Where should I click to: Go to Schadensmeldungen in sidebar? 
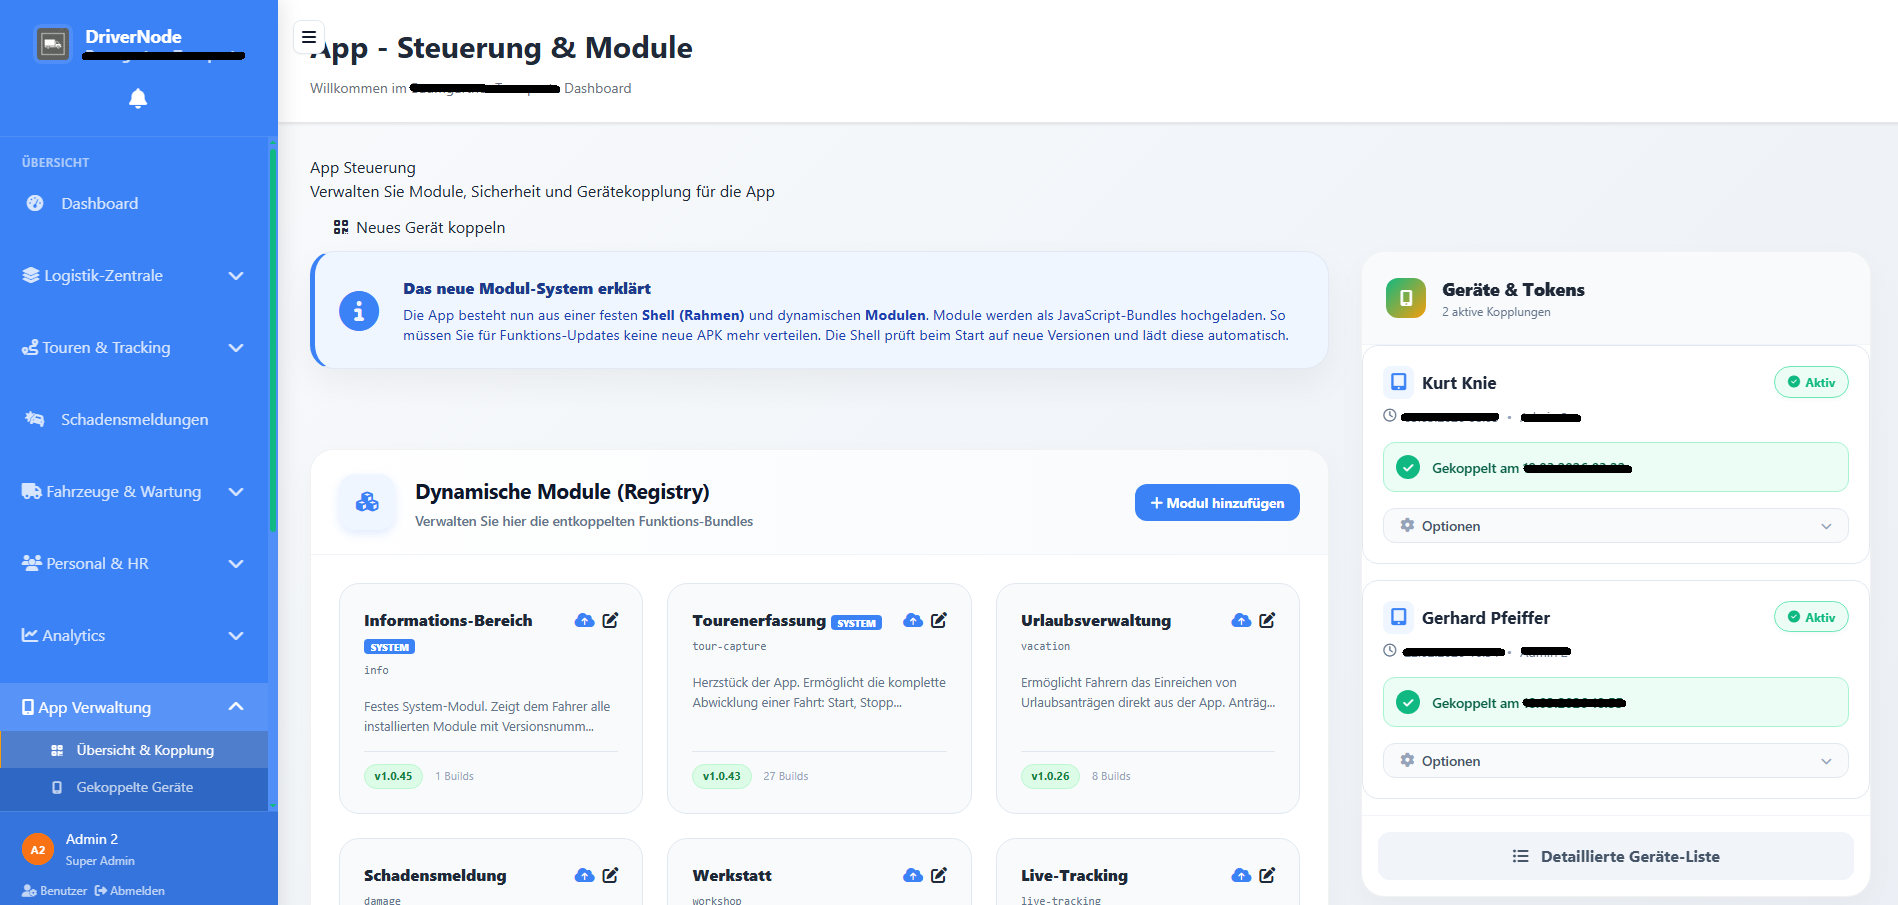pyautogui.click(x=134, y=419)
